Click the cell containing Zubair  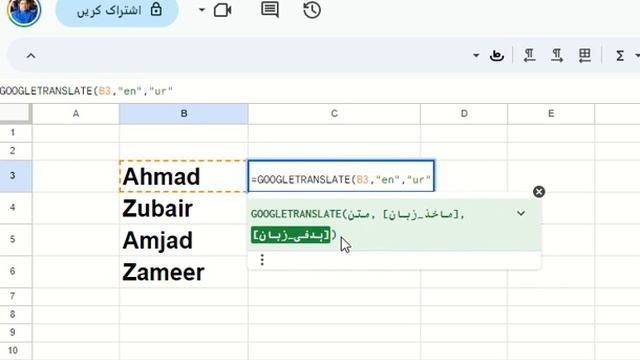click(x=184, y=208)
